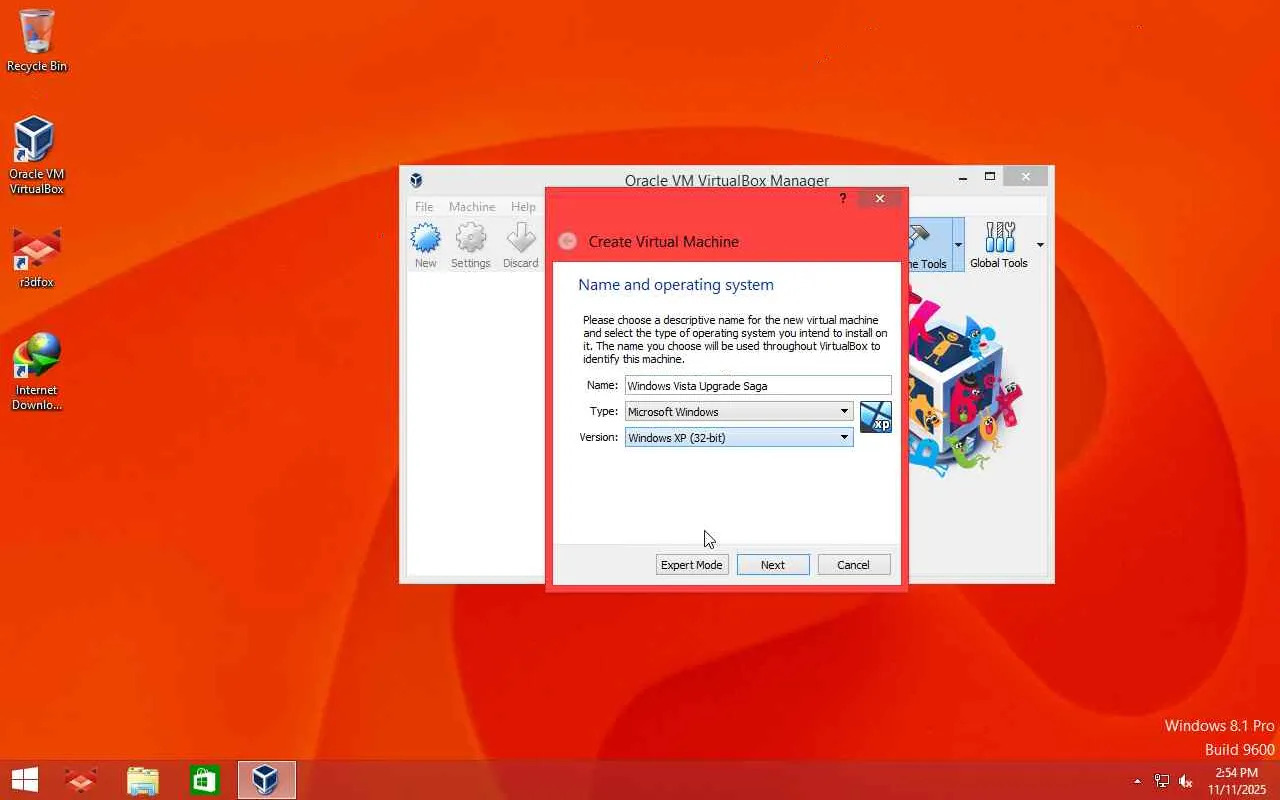
Task: Open the Global Tools dropdown arrow
Action: pyautogui.click(x=1040, y=245)
